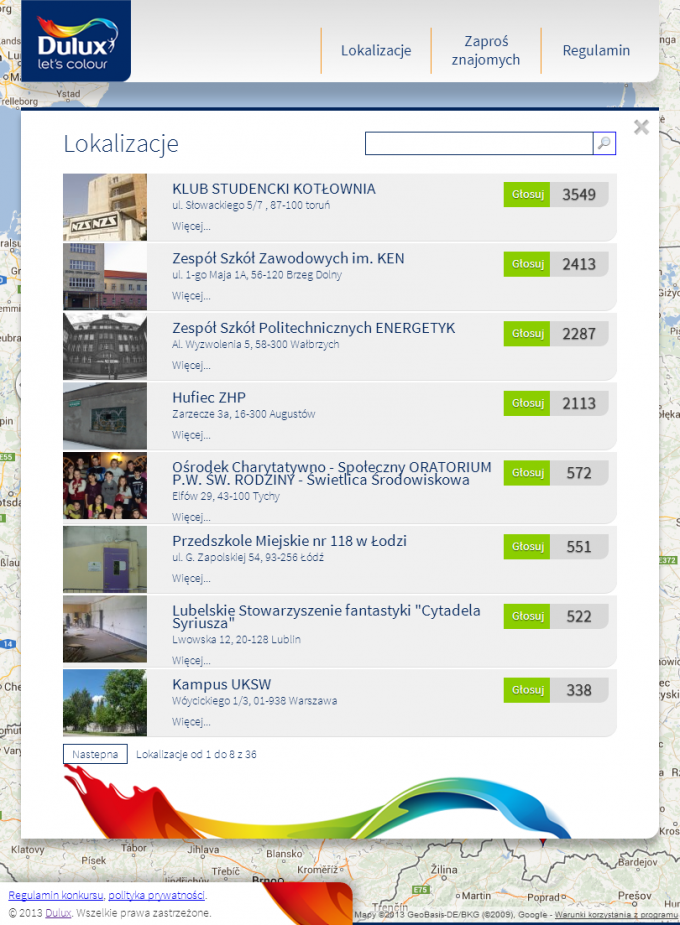Open the Lokalizacje menu item

point(376,51)
